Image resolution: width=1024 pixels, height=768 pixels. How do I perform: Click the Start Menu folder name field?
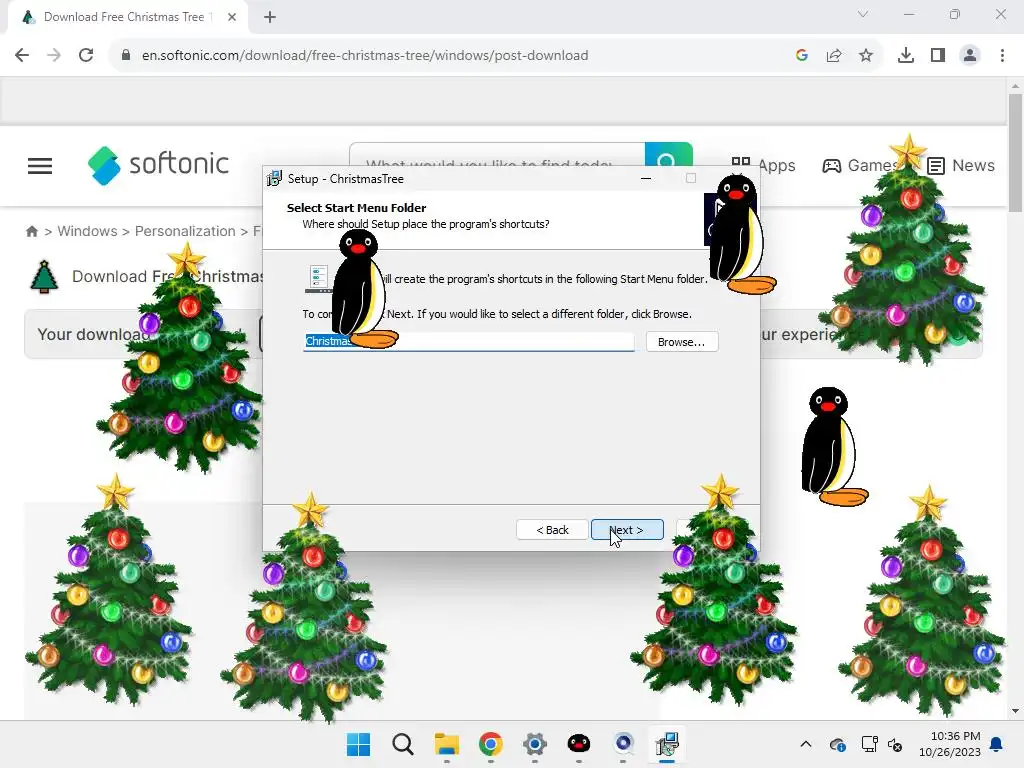pos(468,342)
